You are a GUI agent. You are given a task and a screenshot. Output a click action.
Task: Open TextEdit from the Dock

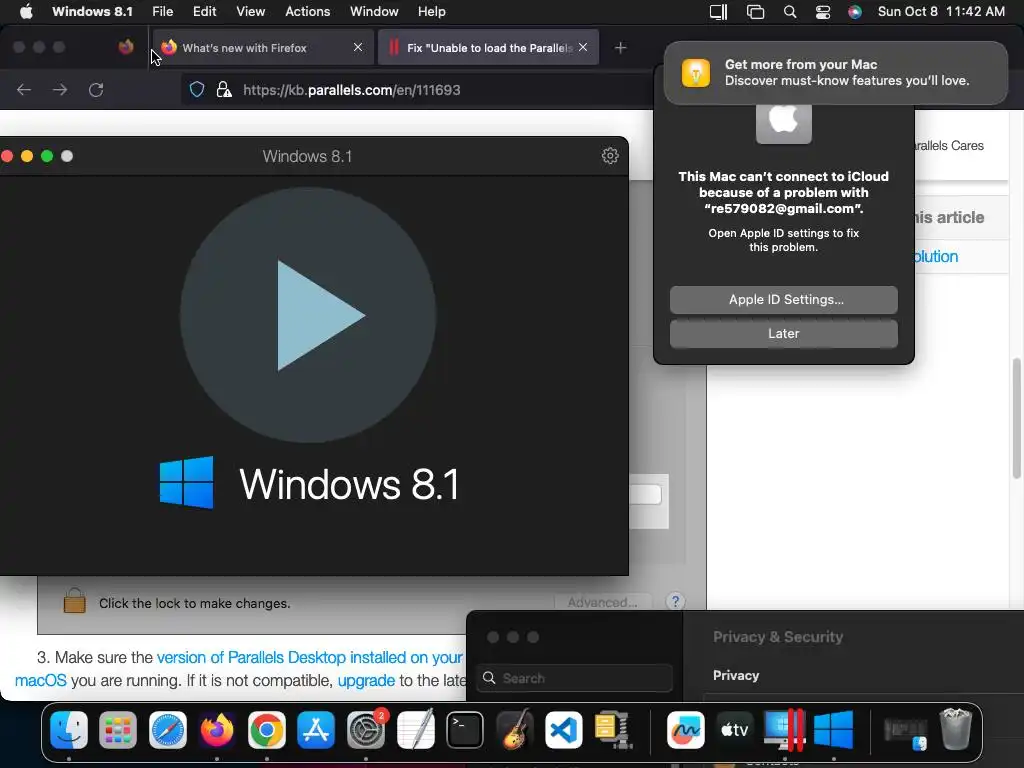click(x=415, y=729)
